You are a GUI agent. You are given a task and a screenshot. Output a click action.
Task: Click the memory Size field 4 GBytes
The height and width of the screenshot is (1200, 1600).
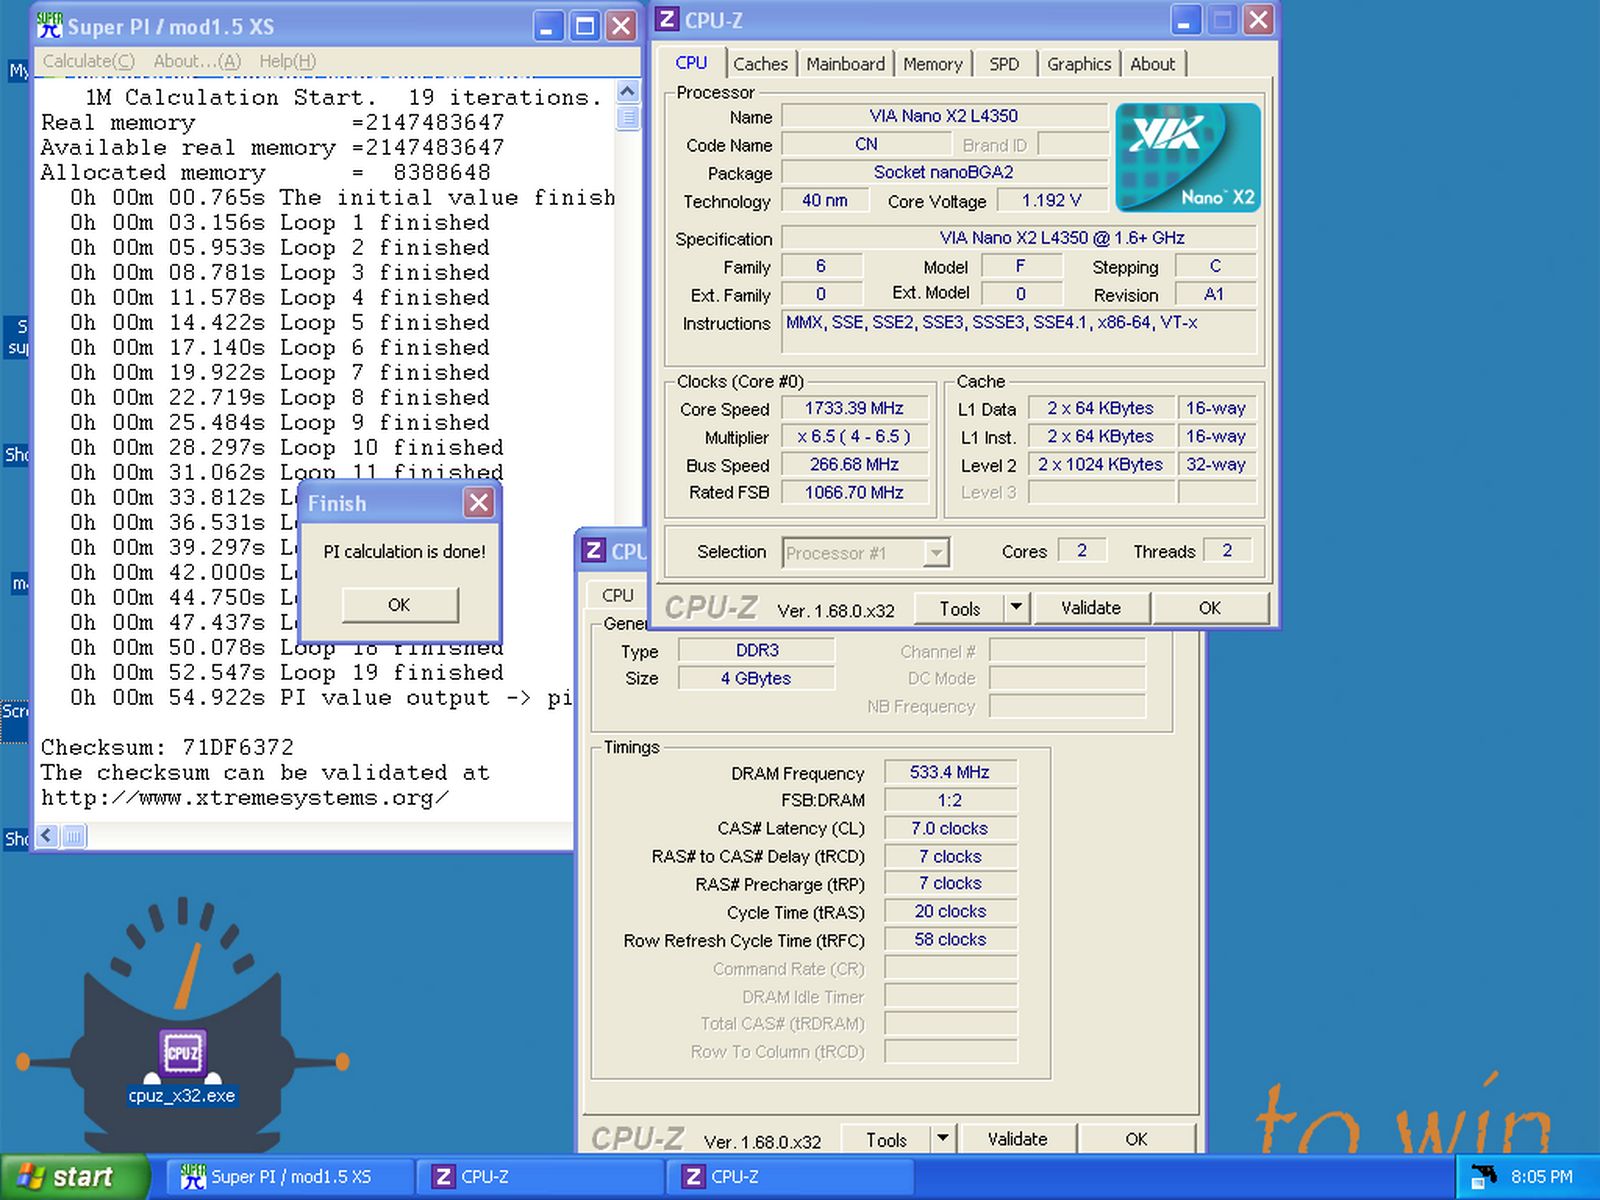pos(757,678)
